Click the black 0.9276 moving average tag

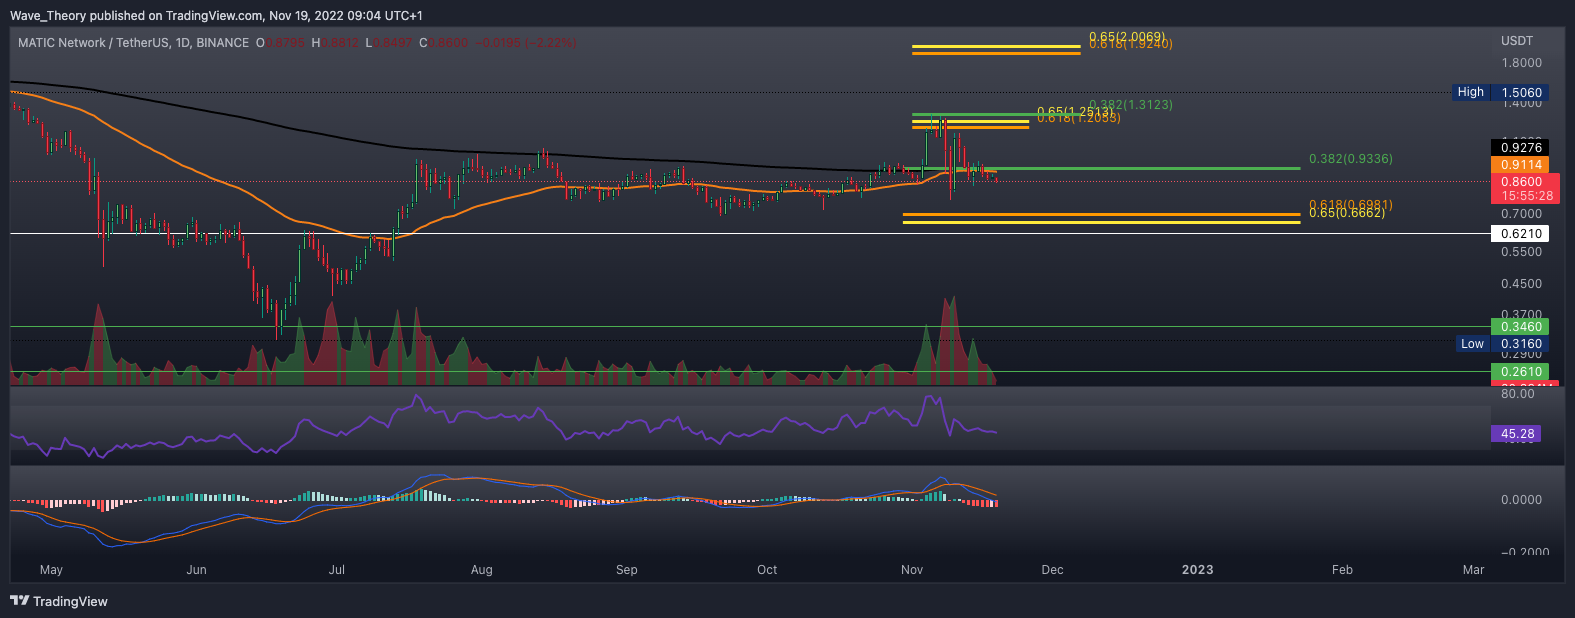pos(1520,148)
